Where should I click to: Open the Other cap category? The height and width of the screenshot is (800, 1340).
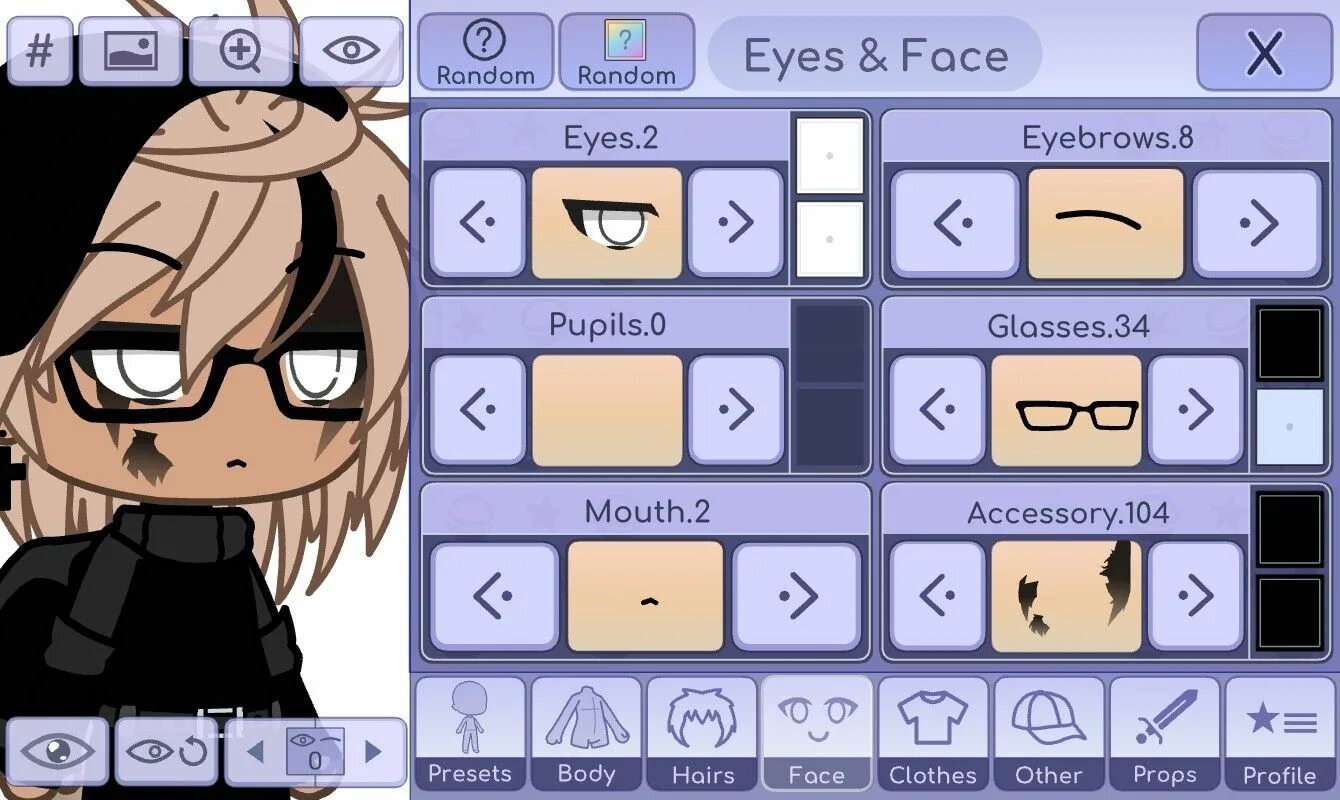click(1048, 733)
